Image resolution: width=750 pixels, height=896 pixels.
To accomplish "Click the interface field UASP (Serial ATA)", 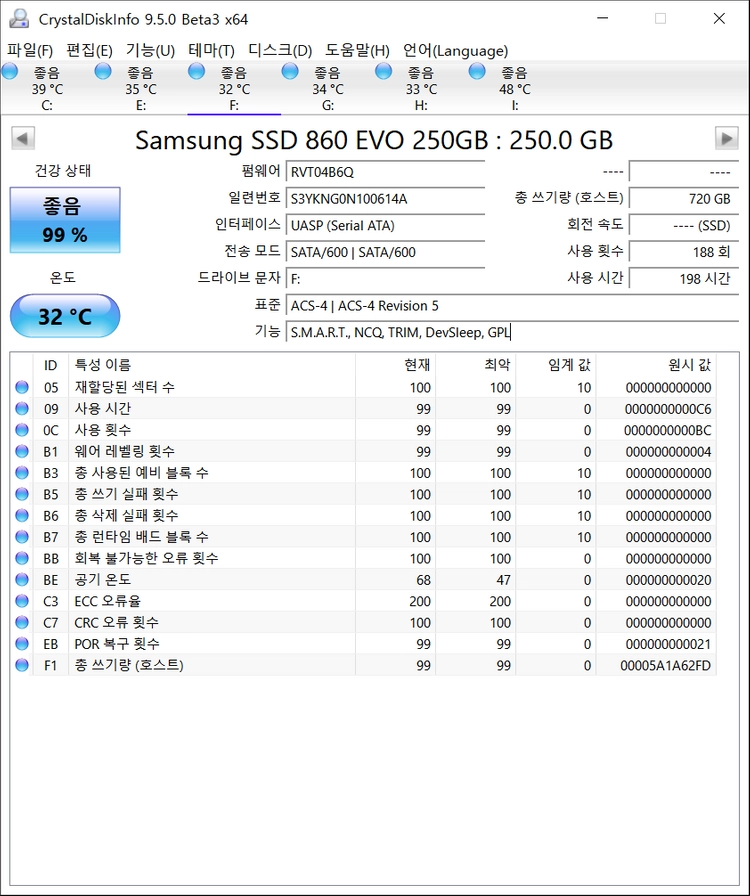I will click(x=385, y=225).
